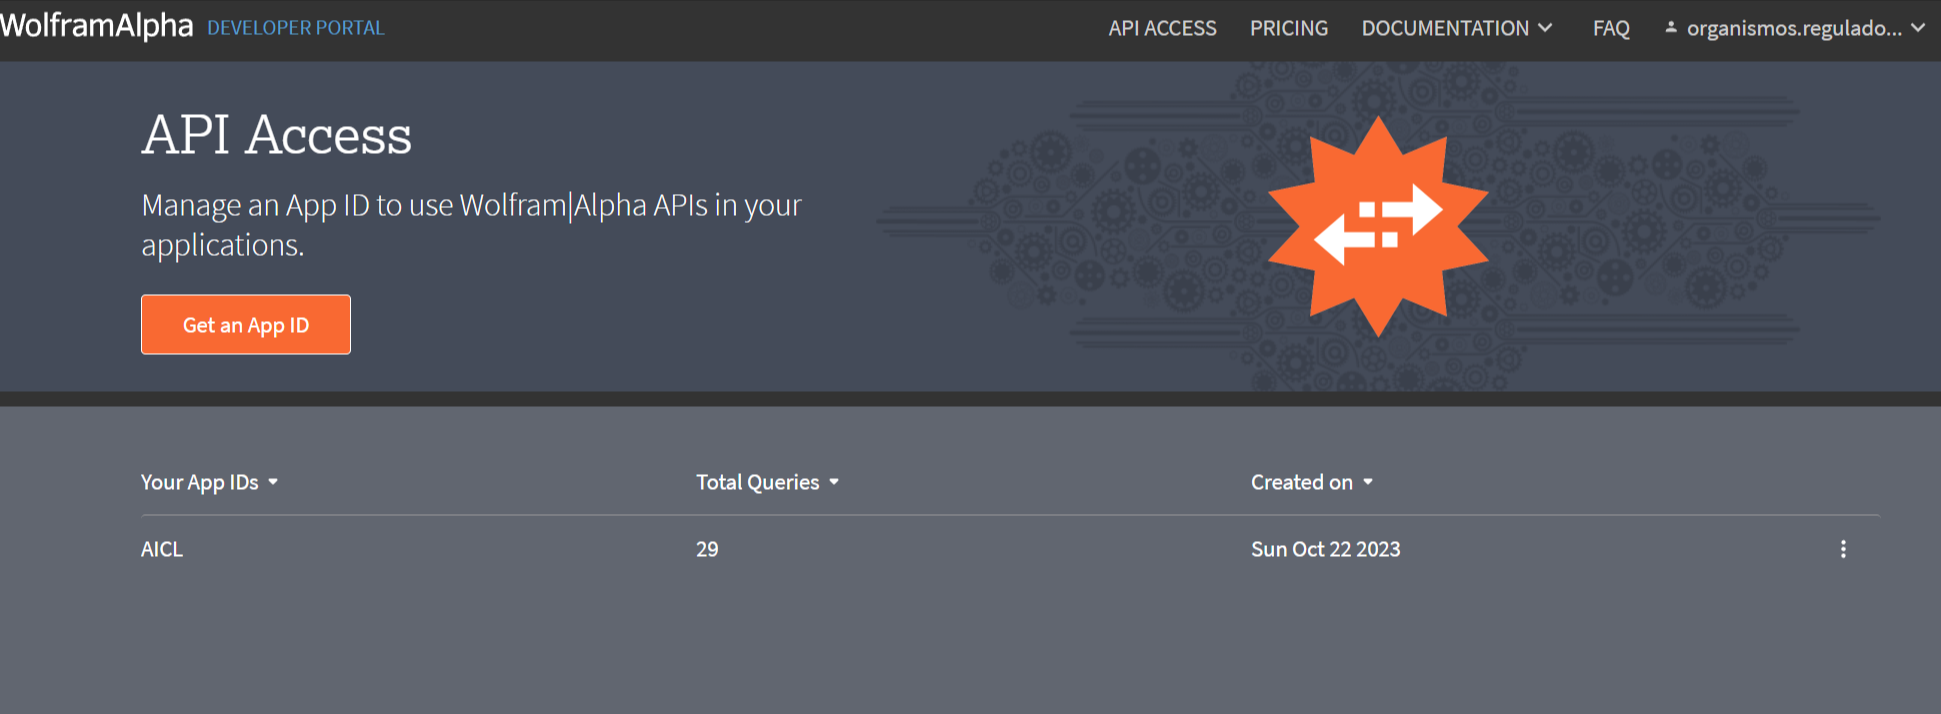This screenshot has width=1941, height=714.
Task: Click the Get an App ID button
Action: (x=246, y=324)
